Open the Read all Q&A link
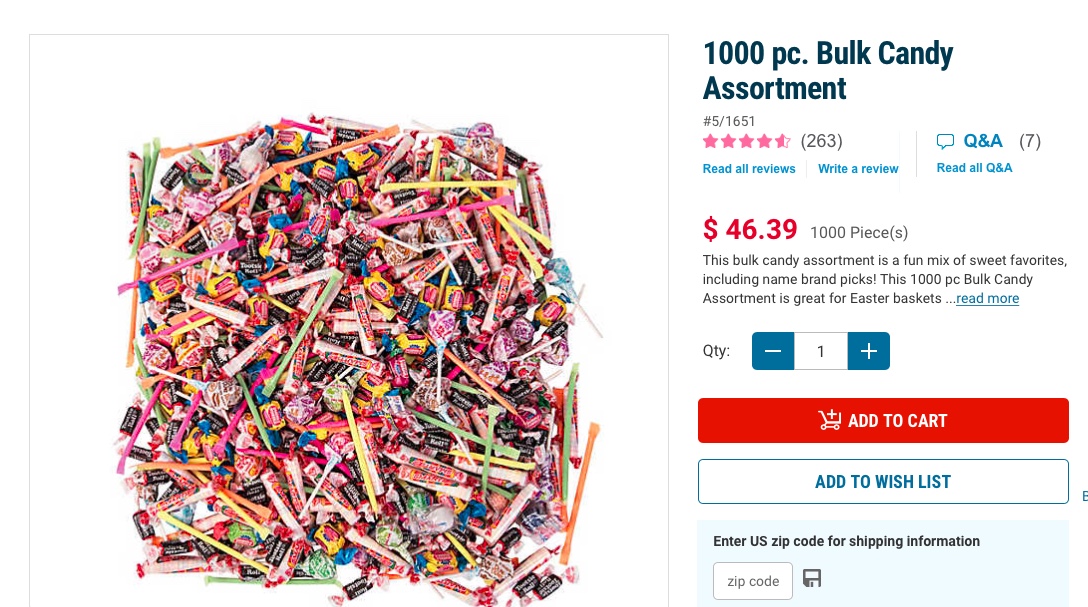The height and width of the screenshot is (607, 1088). tap(974, 168)
